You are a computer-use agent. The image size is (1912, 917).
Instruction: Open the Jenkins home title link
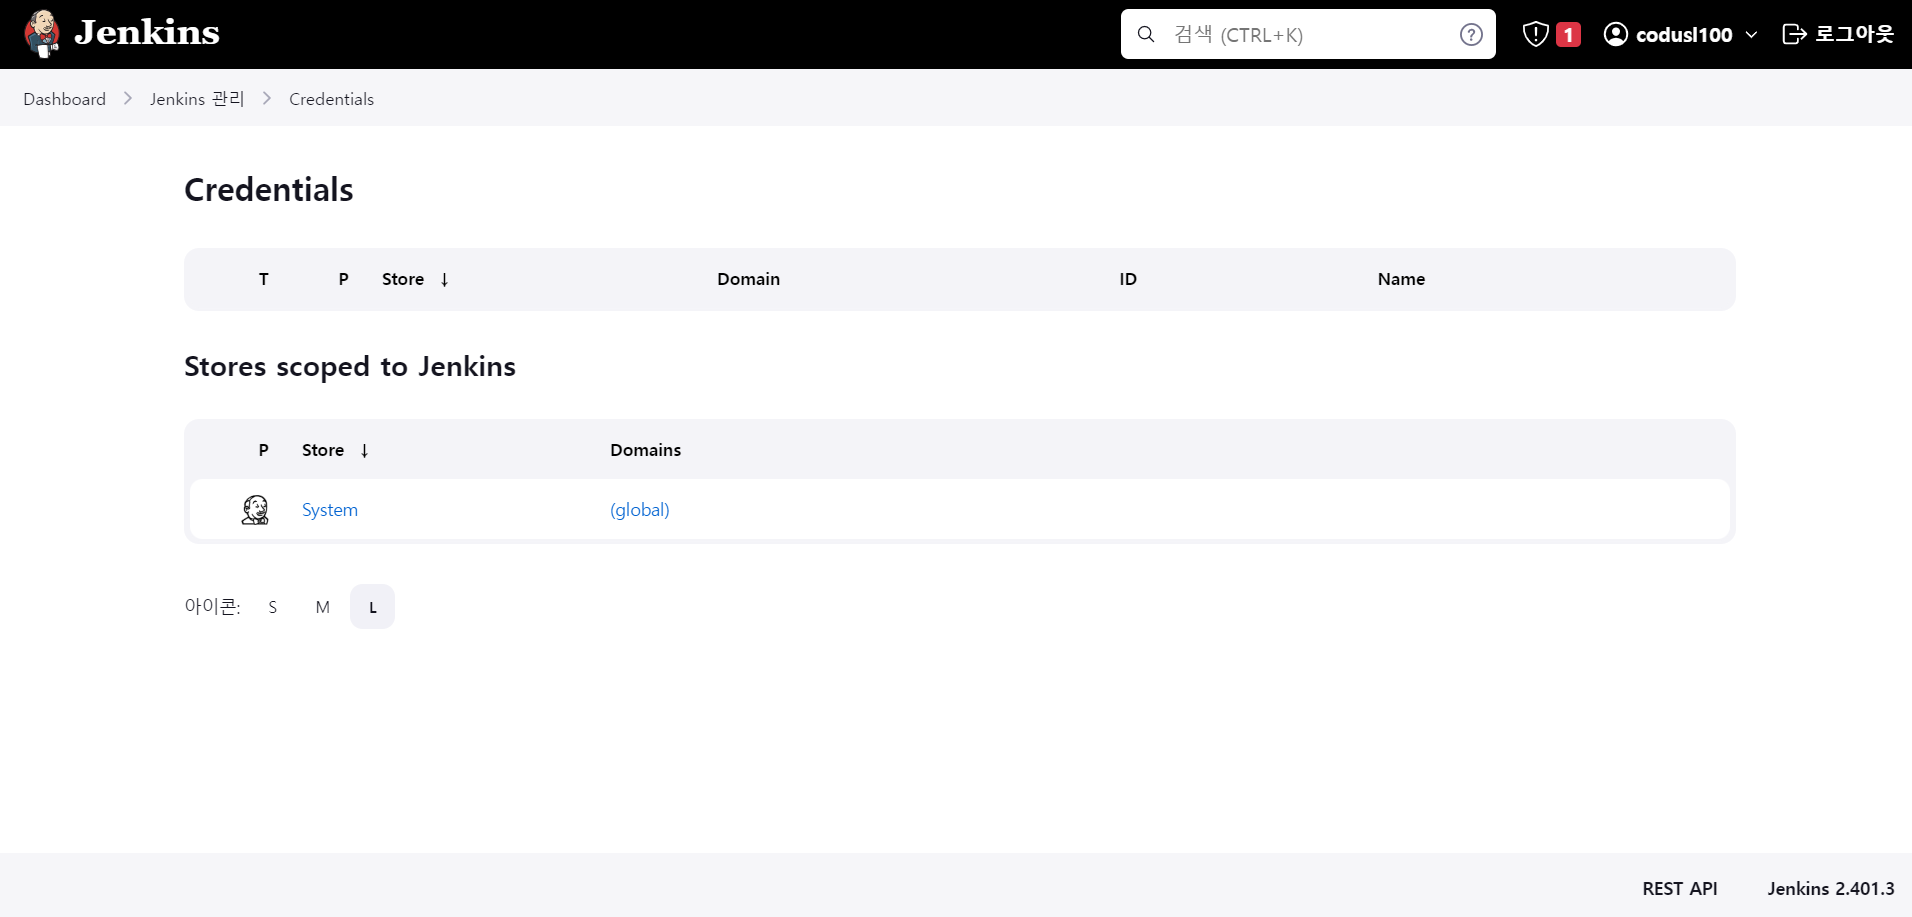(147, 33)
